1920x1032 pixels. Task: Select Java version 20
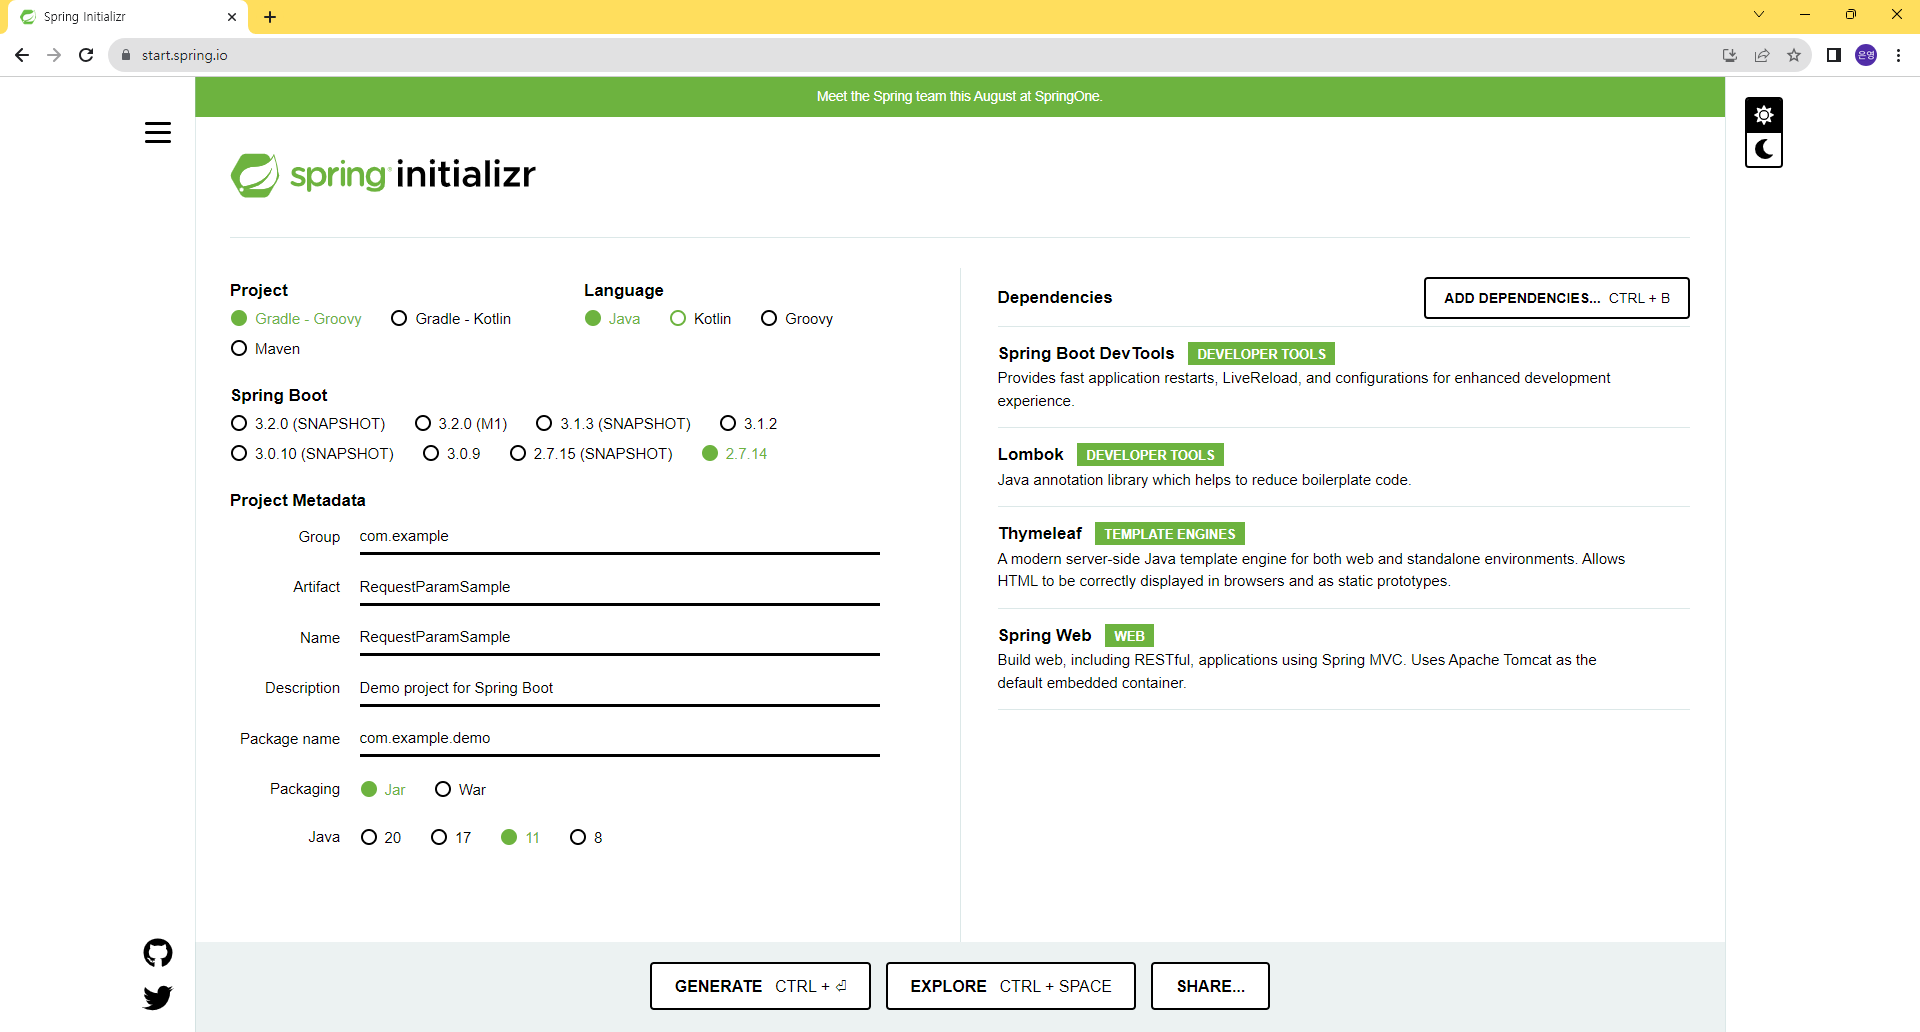click(381, 838)
